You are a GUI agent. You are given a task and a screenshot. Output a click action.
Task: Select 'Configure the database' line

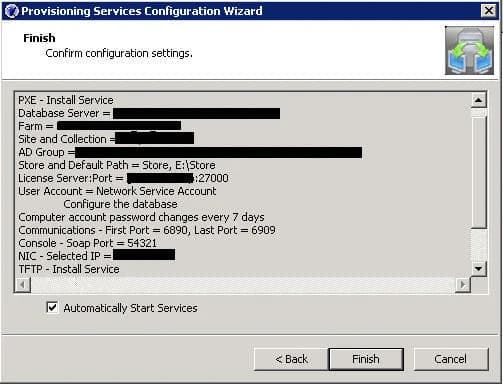click(120, 204)
